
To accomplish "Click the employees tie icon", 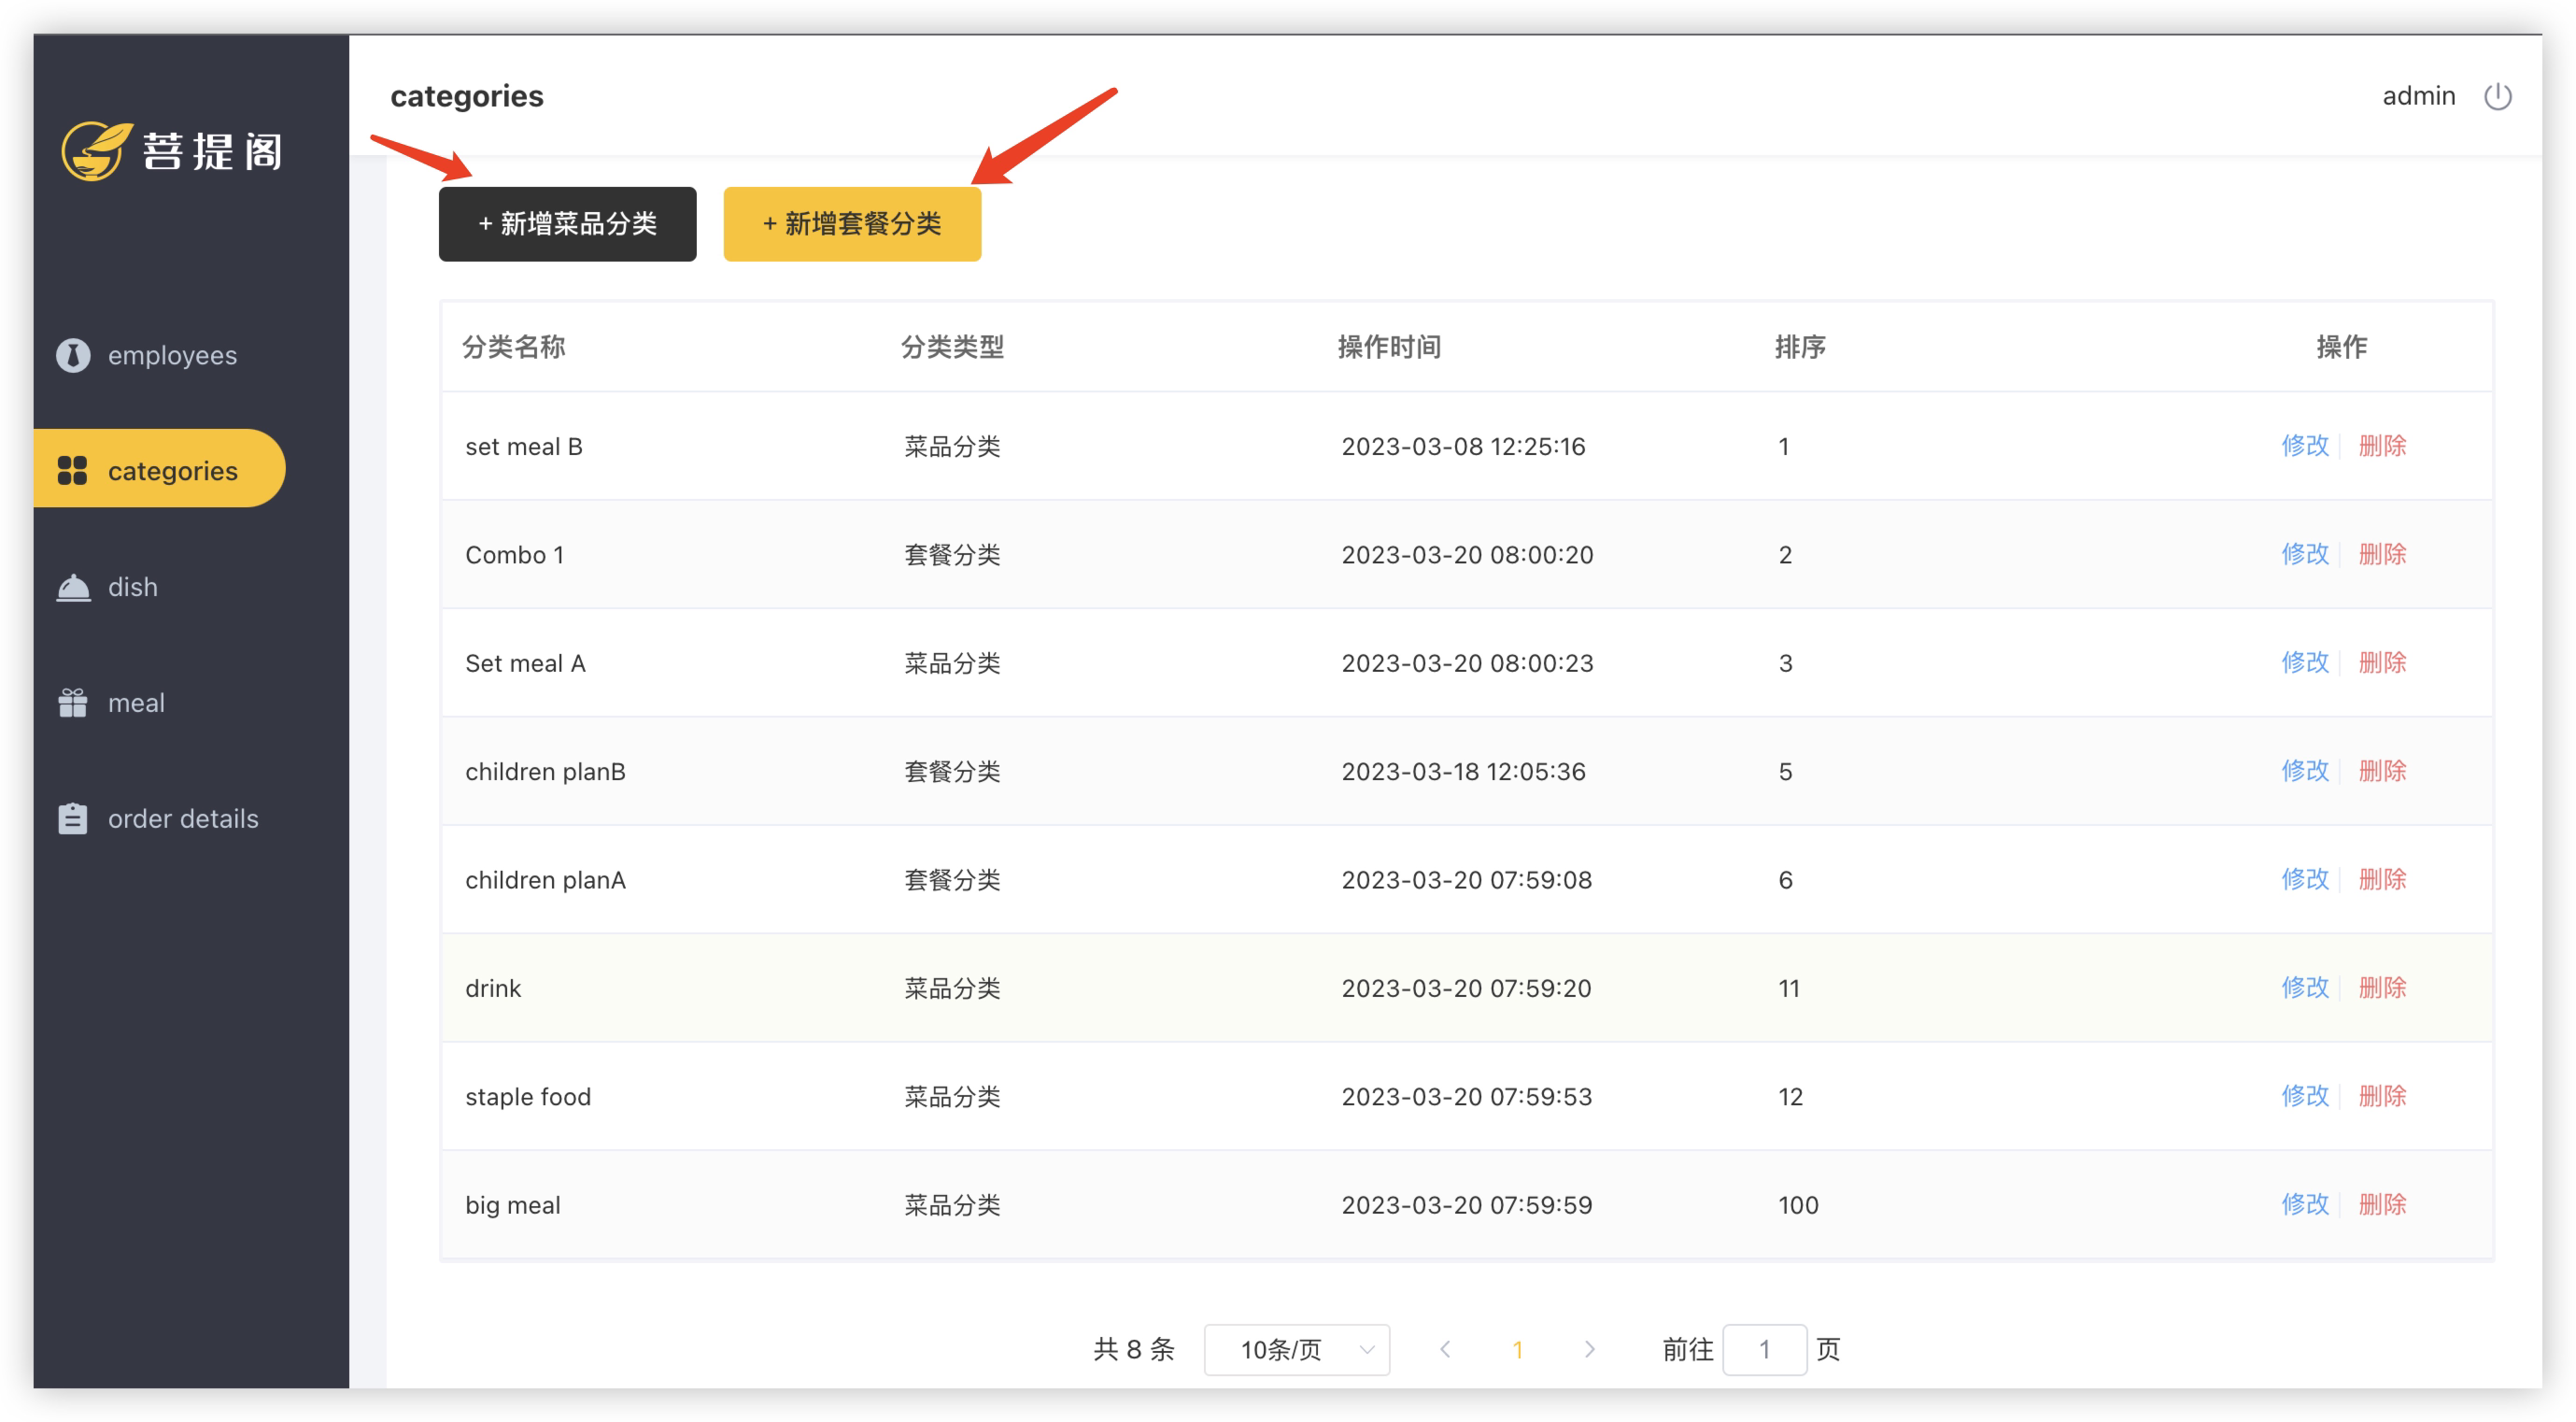I will tap(73, 355).
